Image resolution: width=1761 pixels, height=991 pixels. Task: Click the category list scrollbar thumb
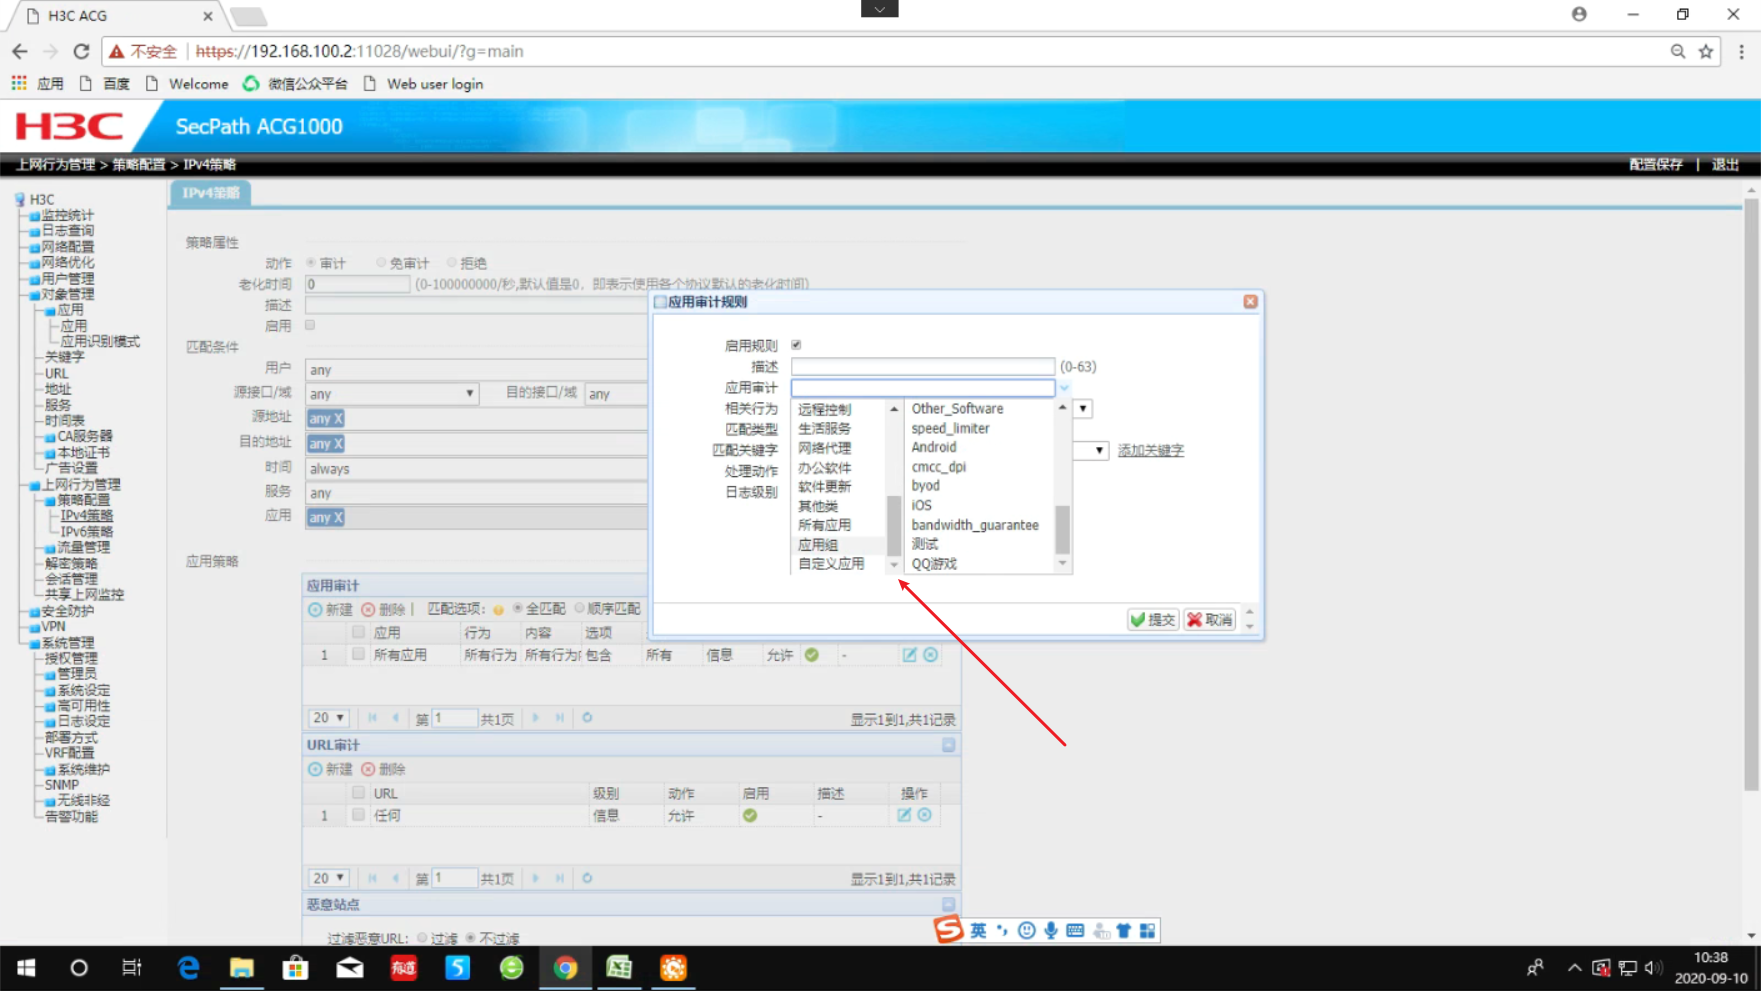894,525
